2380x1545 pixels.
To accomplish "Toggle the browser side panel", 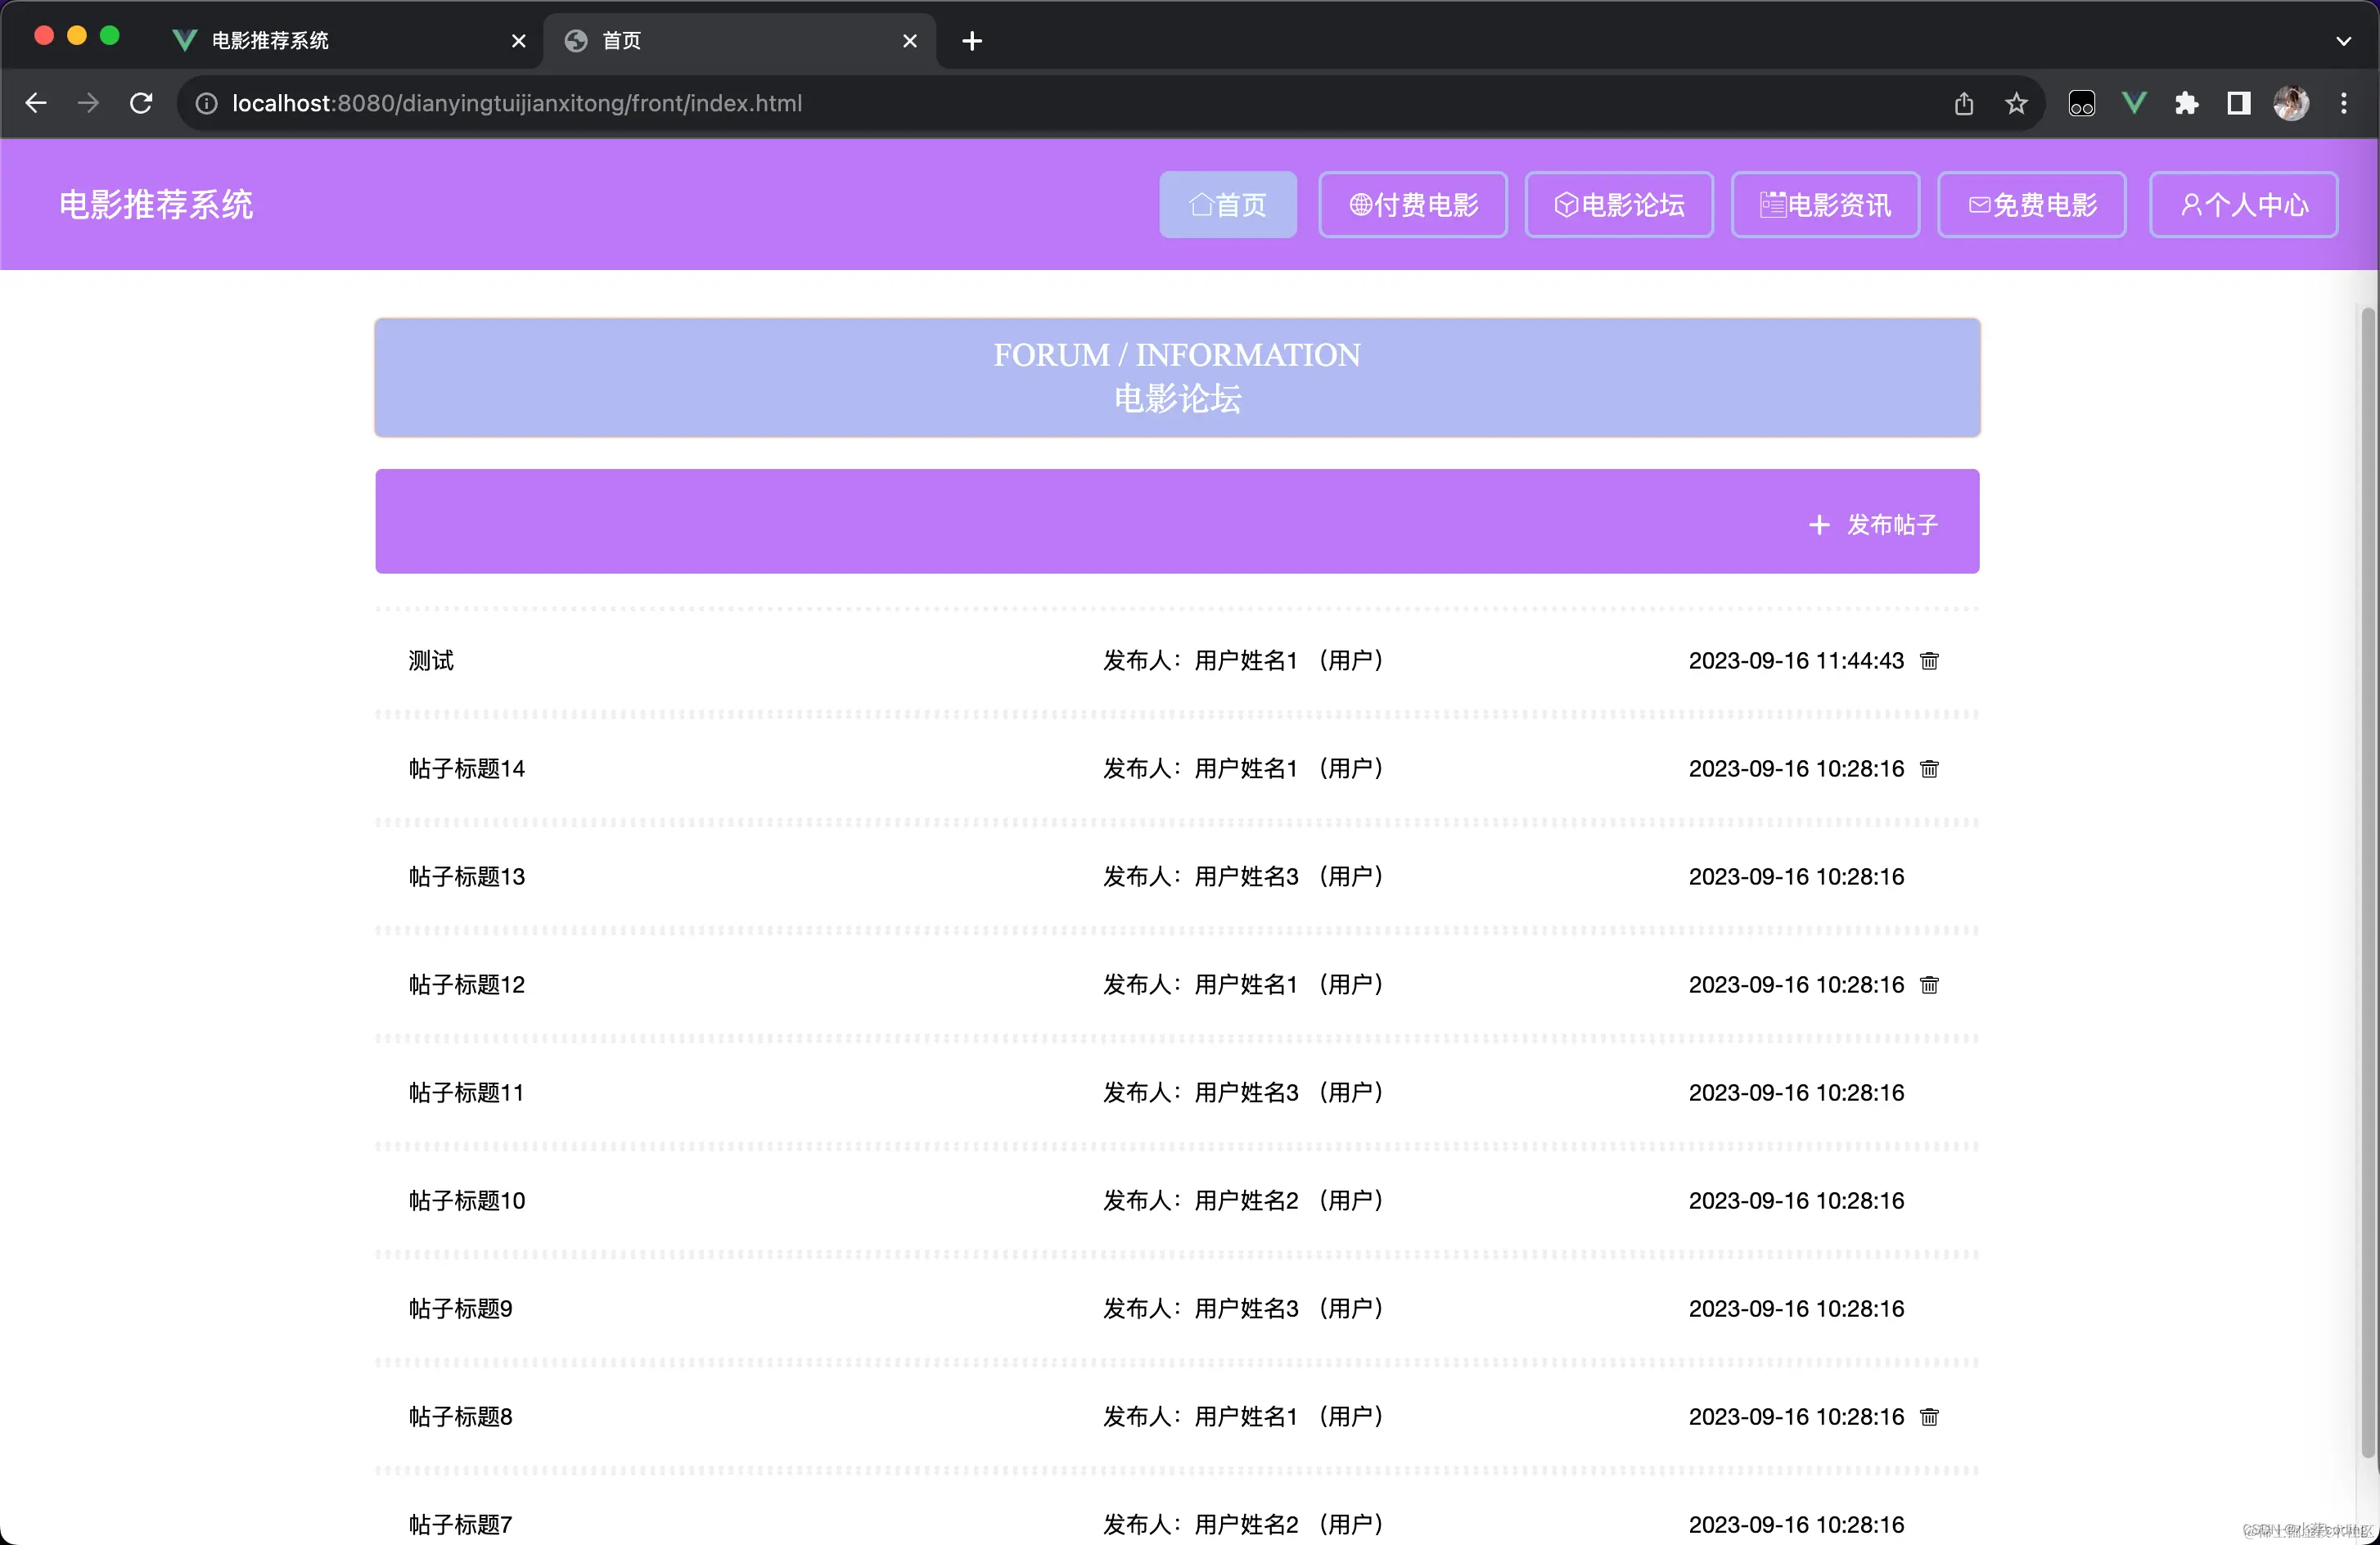I will click(x=2238, y=103).
